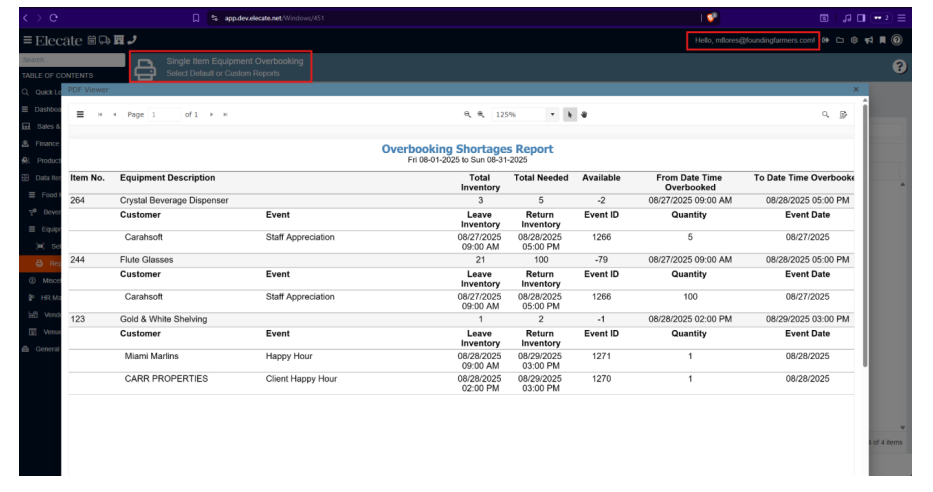This screenshot has height=492, width=933.
Task: Toggle the Elecate hamburger navigation menu
Action: [x=27, y=40]
